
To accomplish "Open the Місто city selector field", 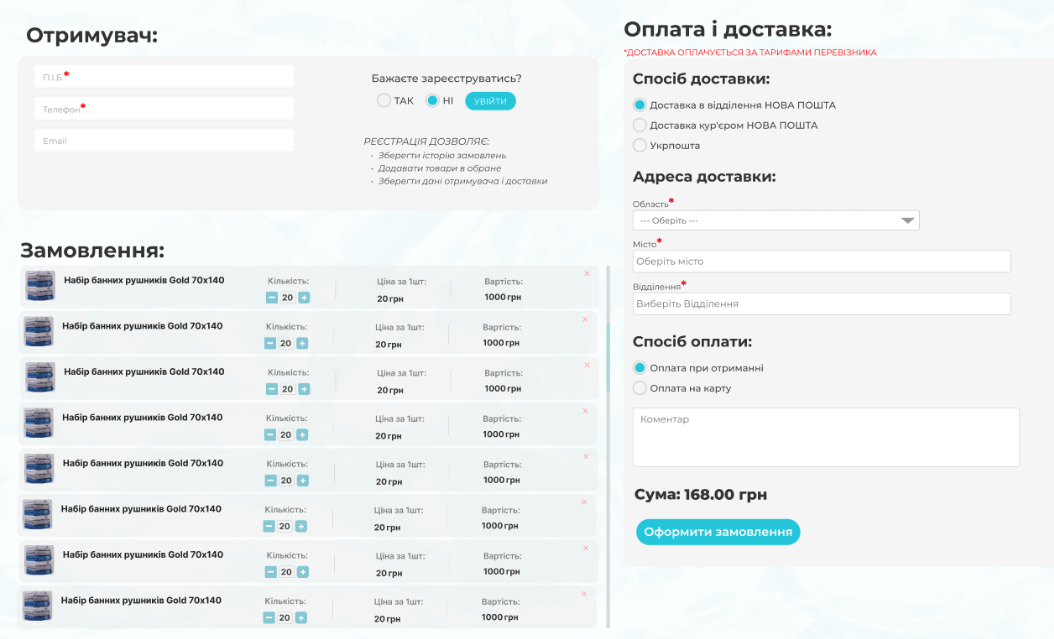I will (x=821, y=262).
